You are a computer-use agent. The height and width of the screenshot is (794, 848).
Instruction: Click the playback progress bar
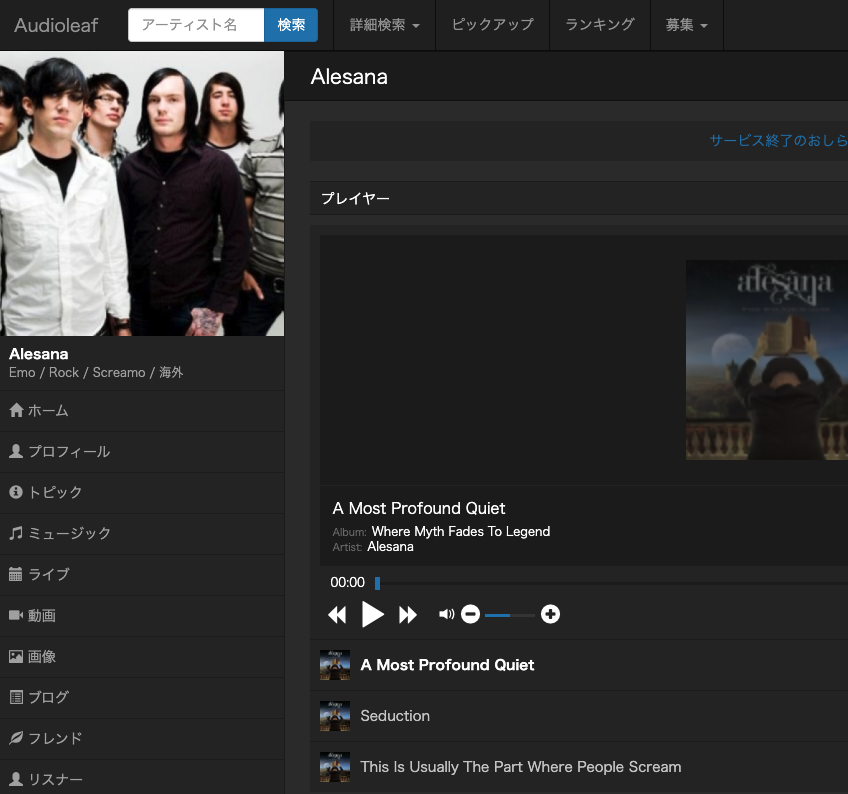[611, 583]
